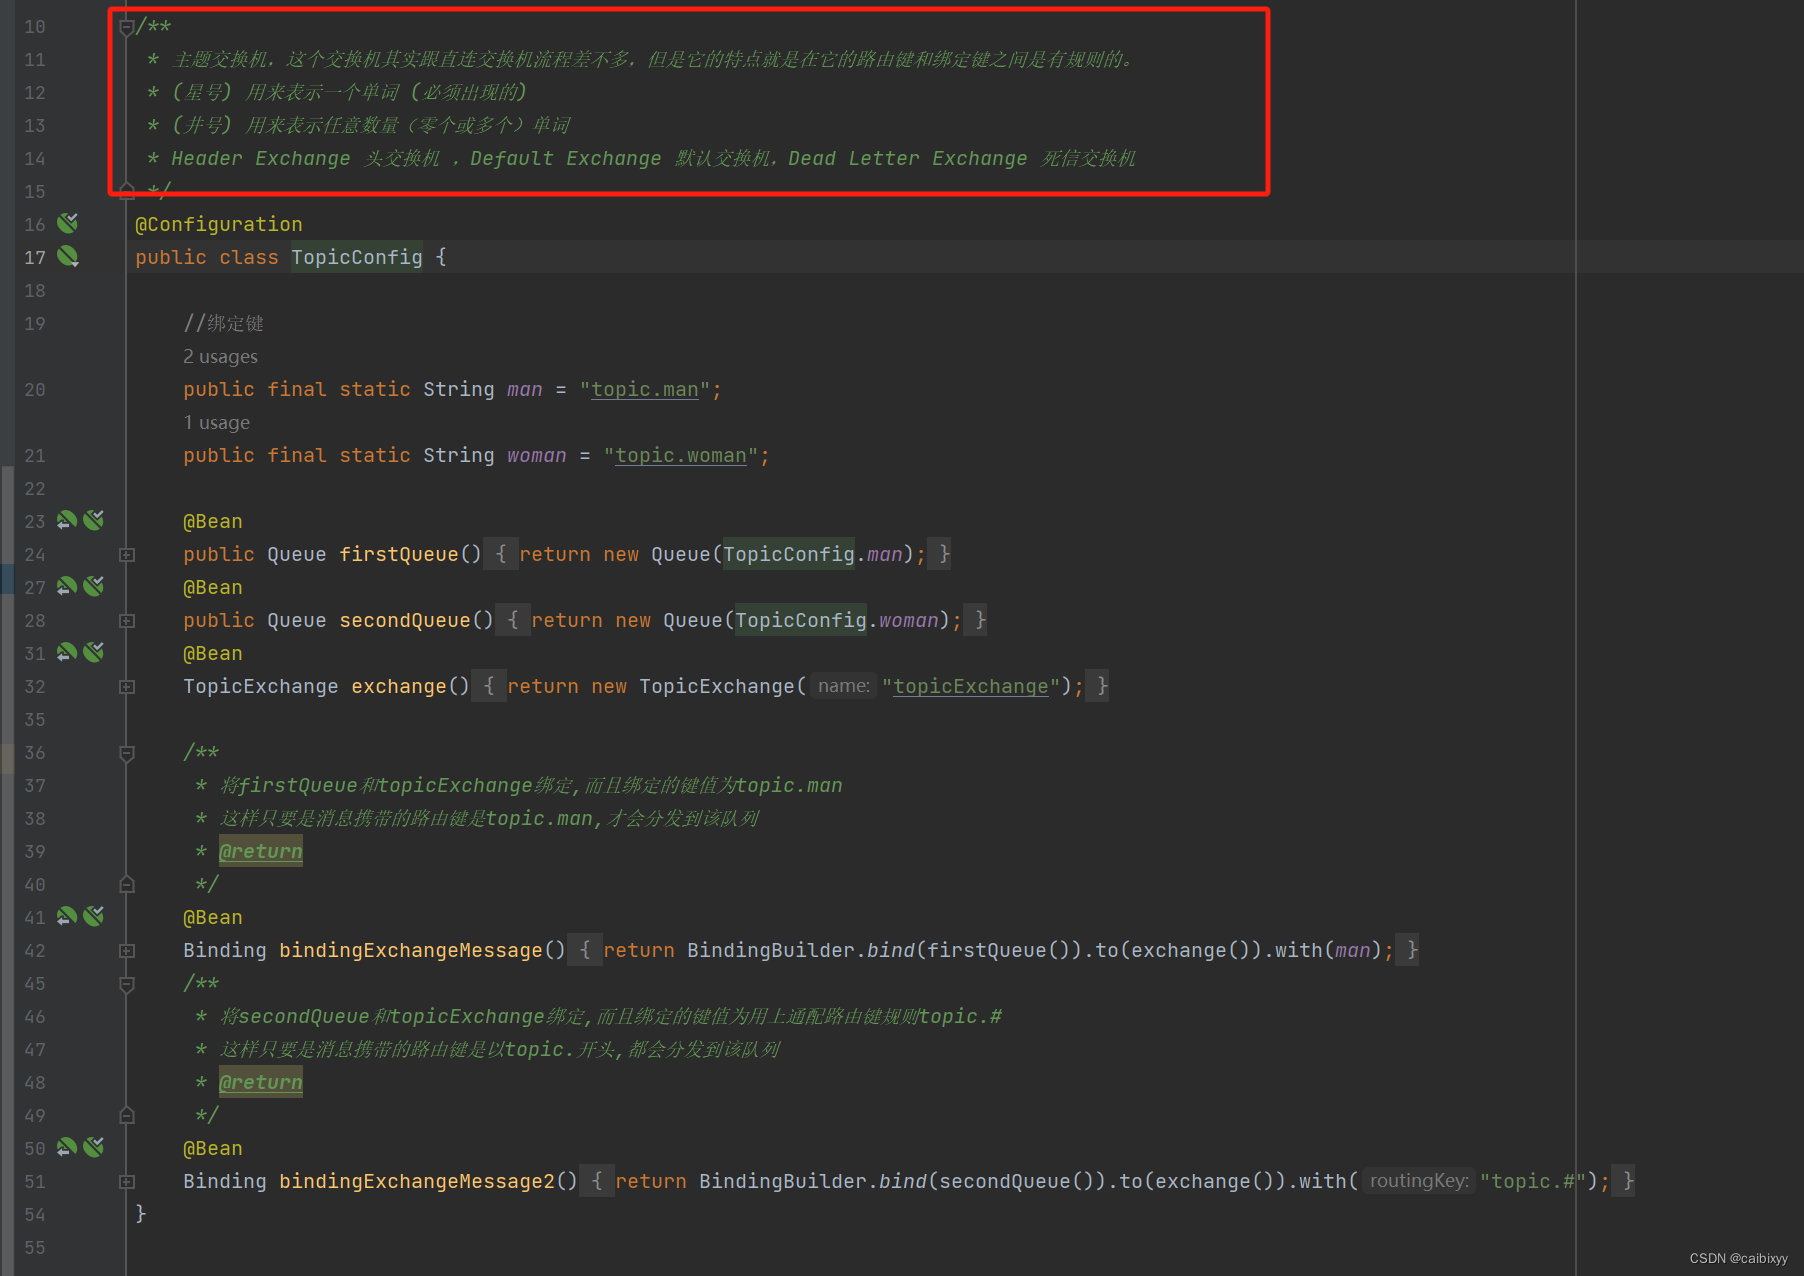
Task: Click the 'woman' field name on line 21
Action: [537, 455]
